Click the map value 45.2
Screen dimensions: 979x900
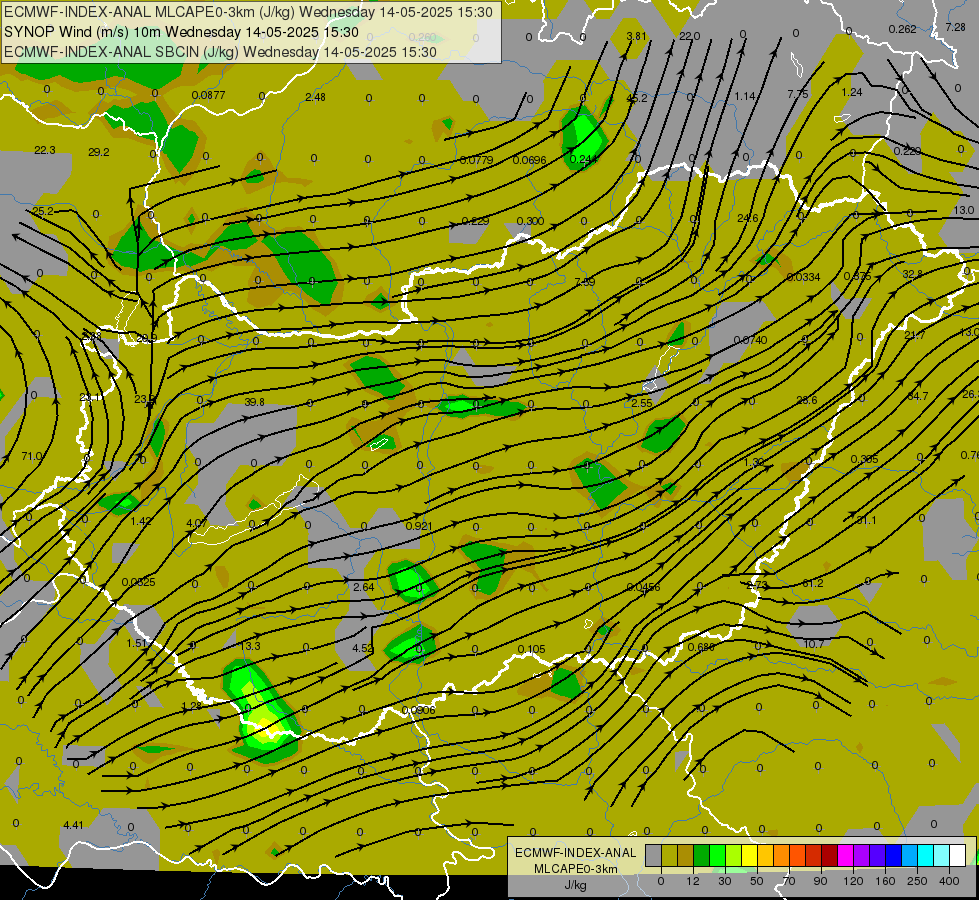(x=637, y=98)
